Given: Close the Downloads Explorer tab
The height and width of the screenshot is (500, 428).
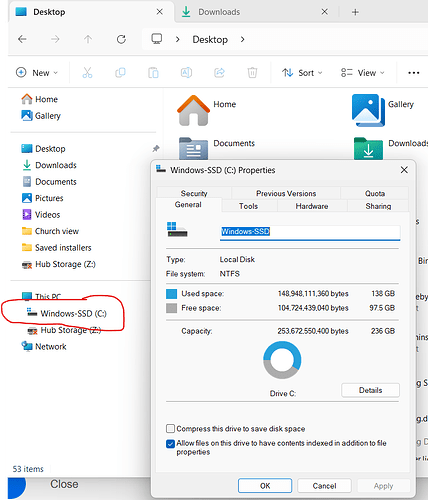Looking at the screenshot, I should (x=324, y=12).
